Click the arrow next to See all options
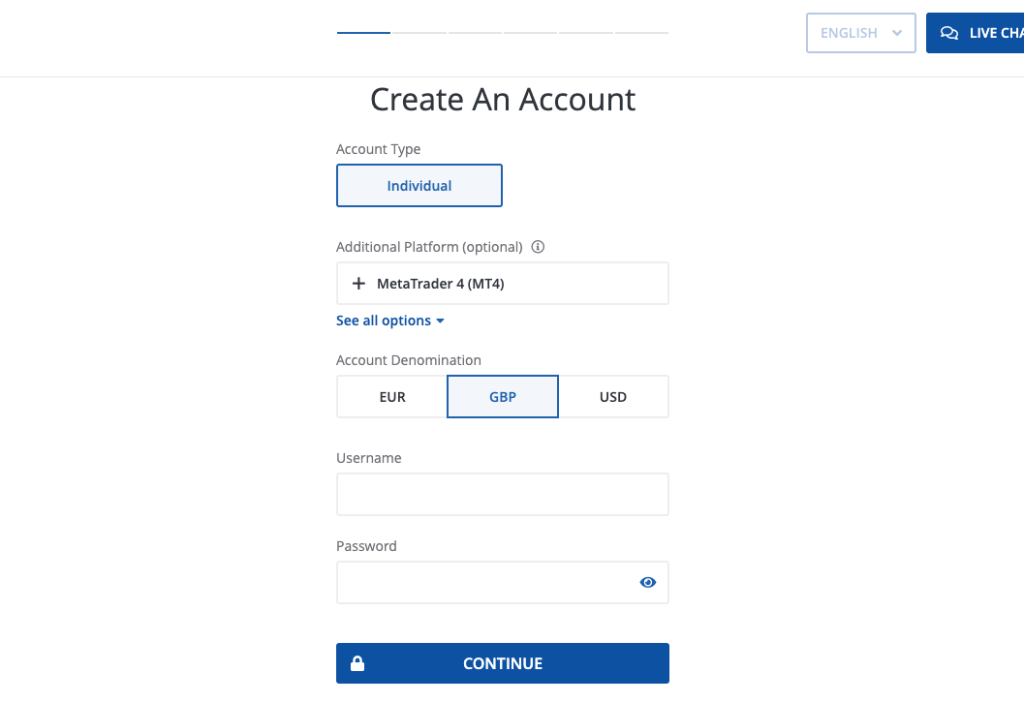Screen dimensions: 1024x703 438,320
